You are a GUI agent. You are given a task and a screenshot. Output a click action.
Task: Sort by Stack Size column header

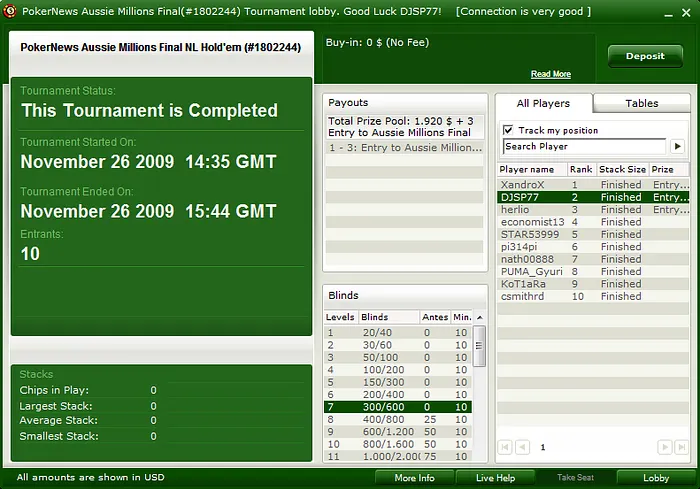[x=622, y=170]
